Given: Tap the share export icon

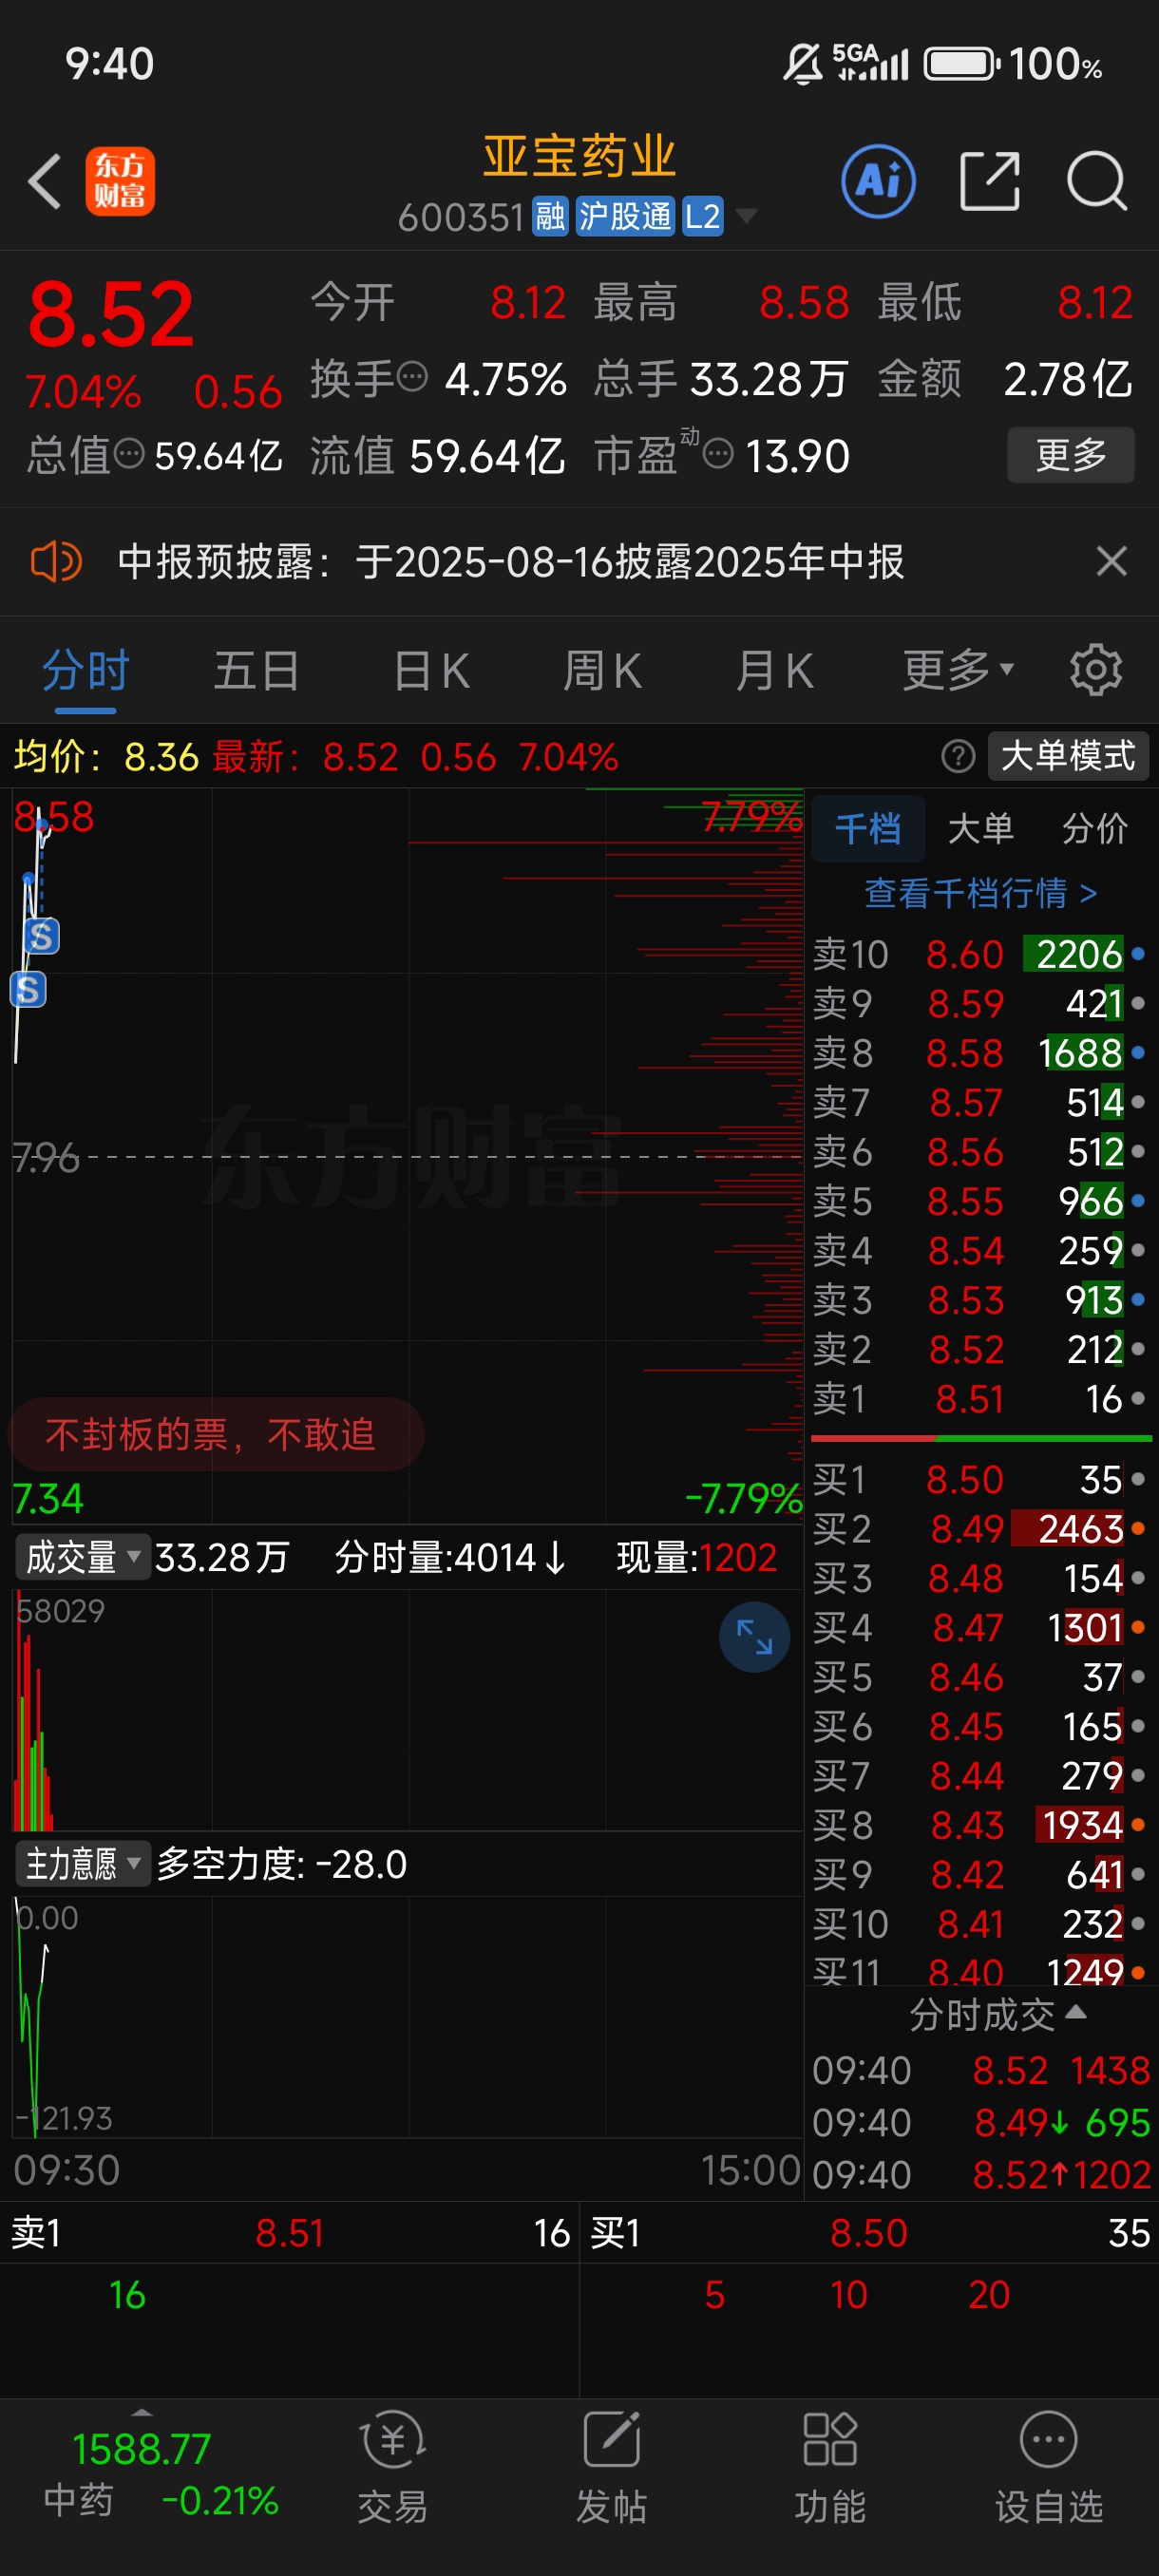Looking at the screenshot, I should pyautogui.click(x=989, y=181).
